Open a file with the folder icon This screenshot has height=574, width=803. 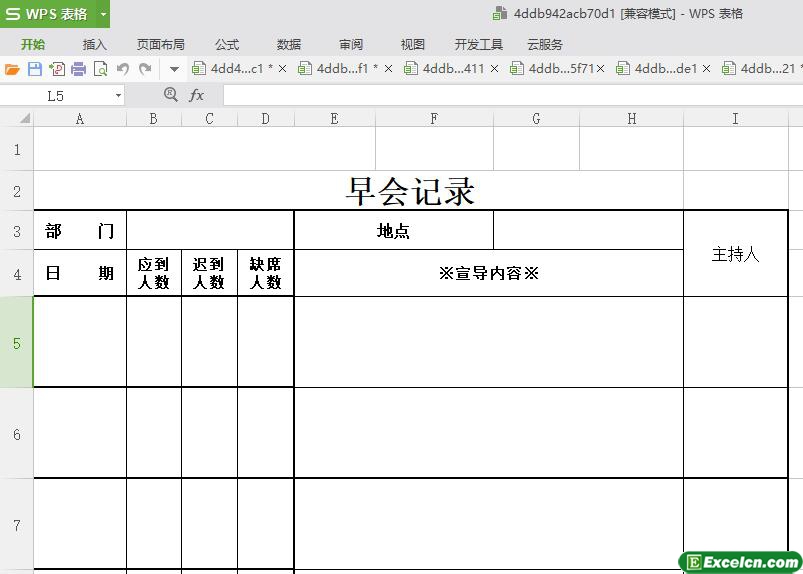(x=12, y=69)
